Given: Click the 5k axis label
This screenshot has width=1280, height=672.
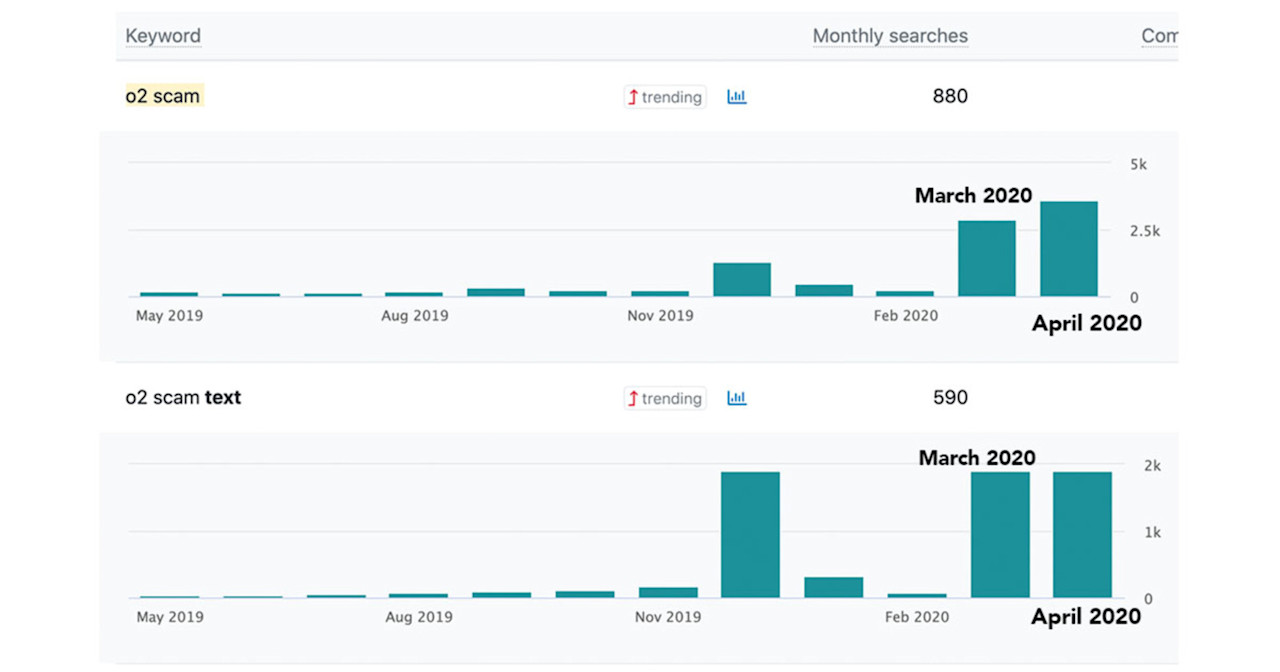Looking at the screenshot, I should [1138, 164].
